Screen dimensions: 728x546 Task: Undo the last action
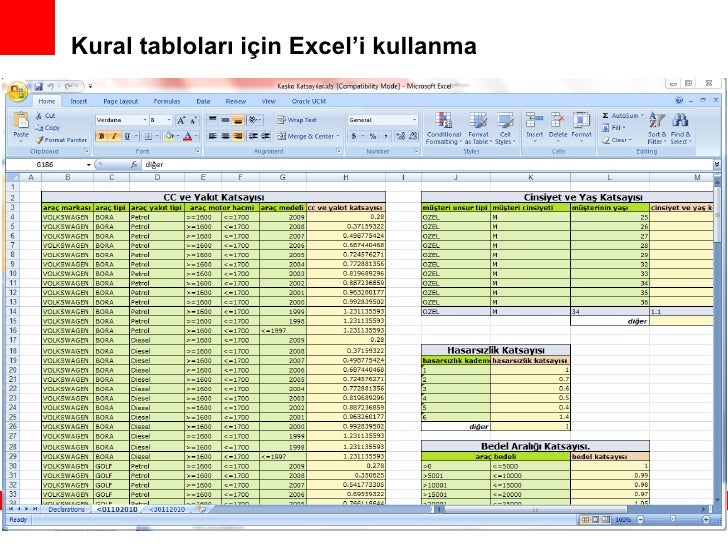pos(51,86)
